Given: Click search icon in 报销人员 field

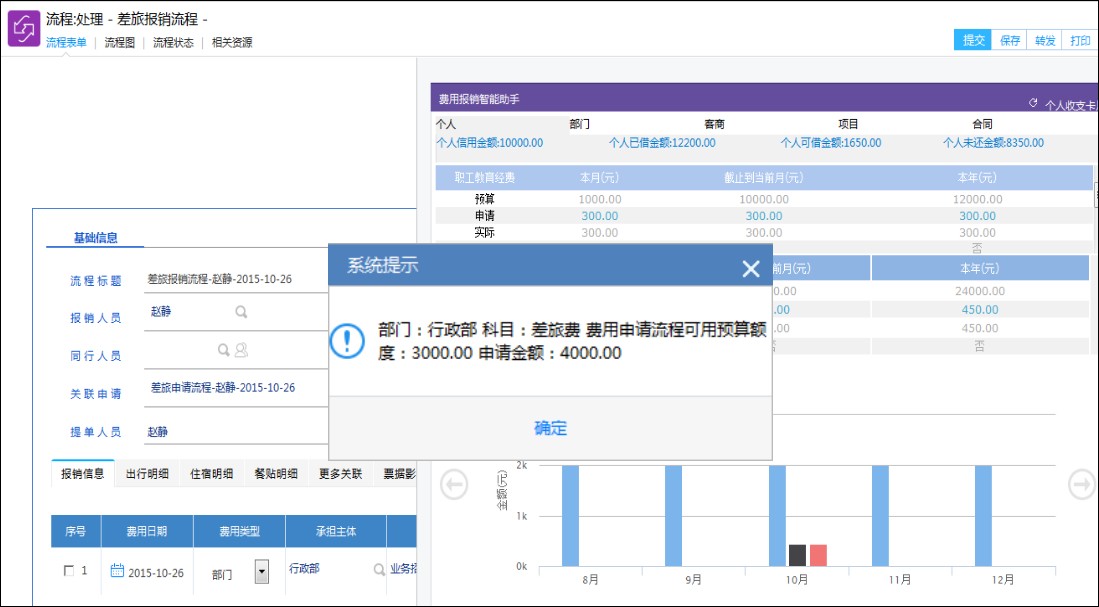Looking at the screenshot, I should [241, 312].
